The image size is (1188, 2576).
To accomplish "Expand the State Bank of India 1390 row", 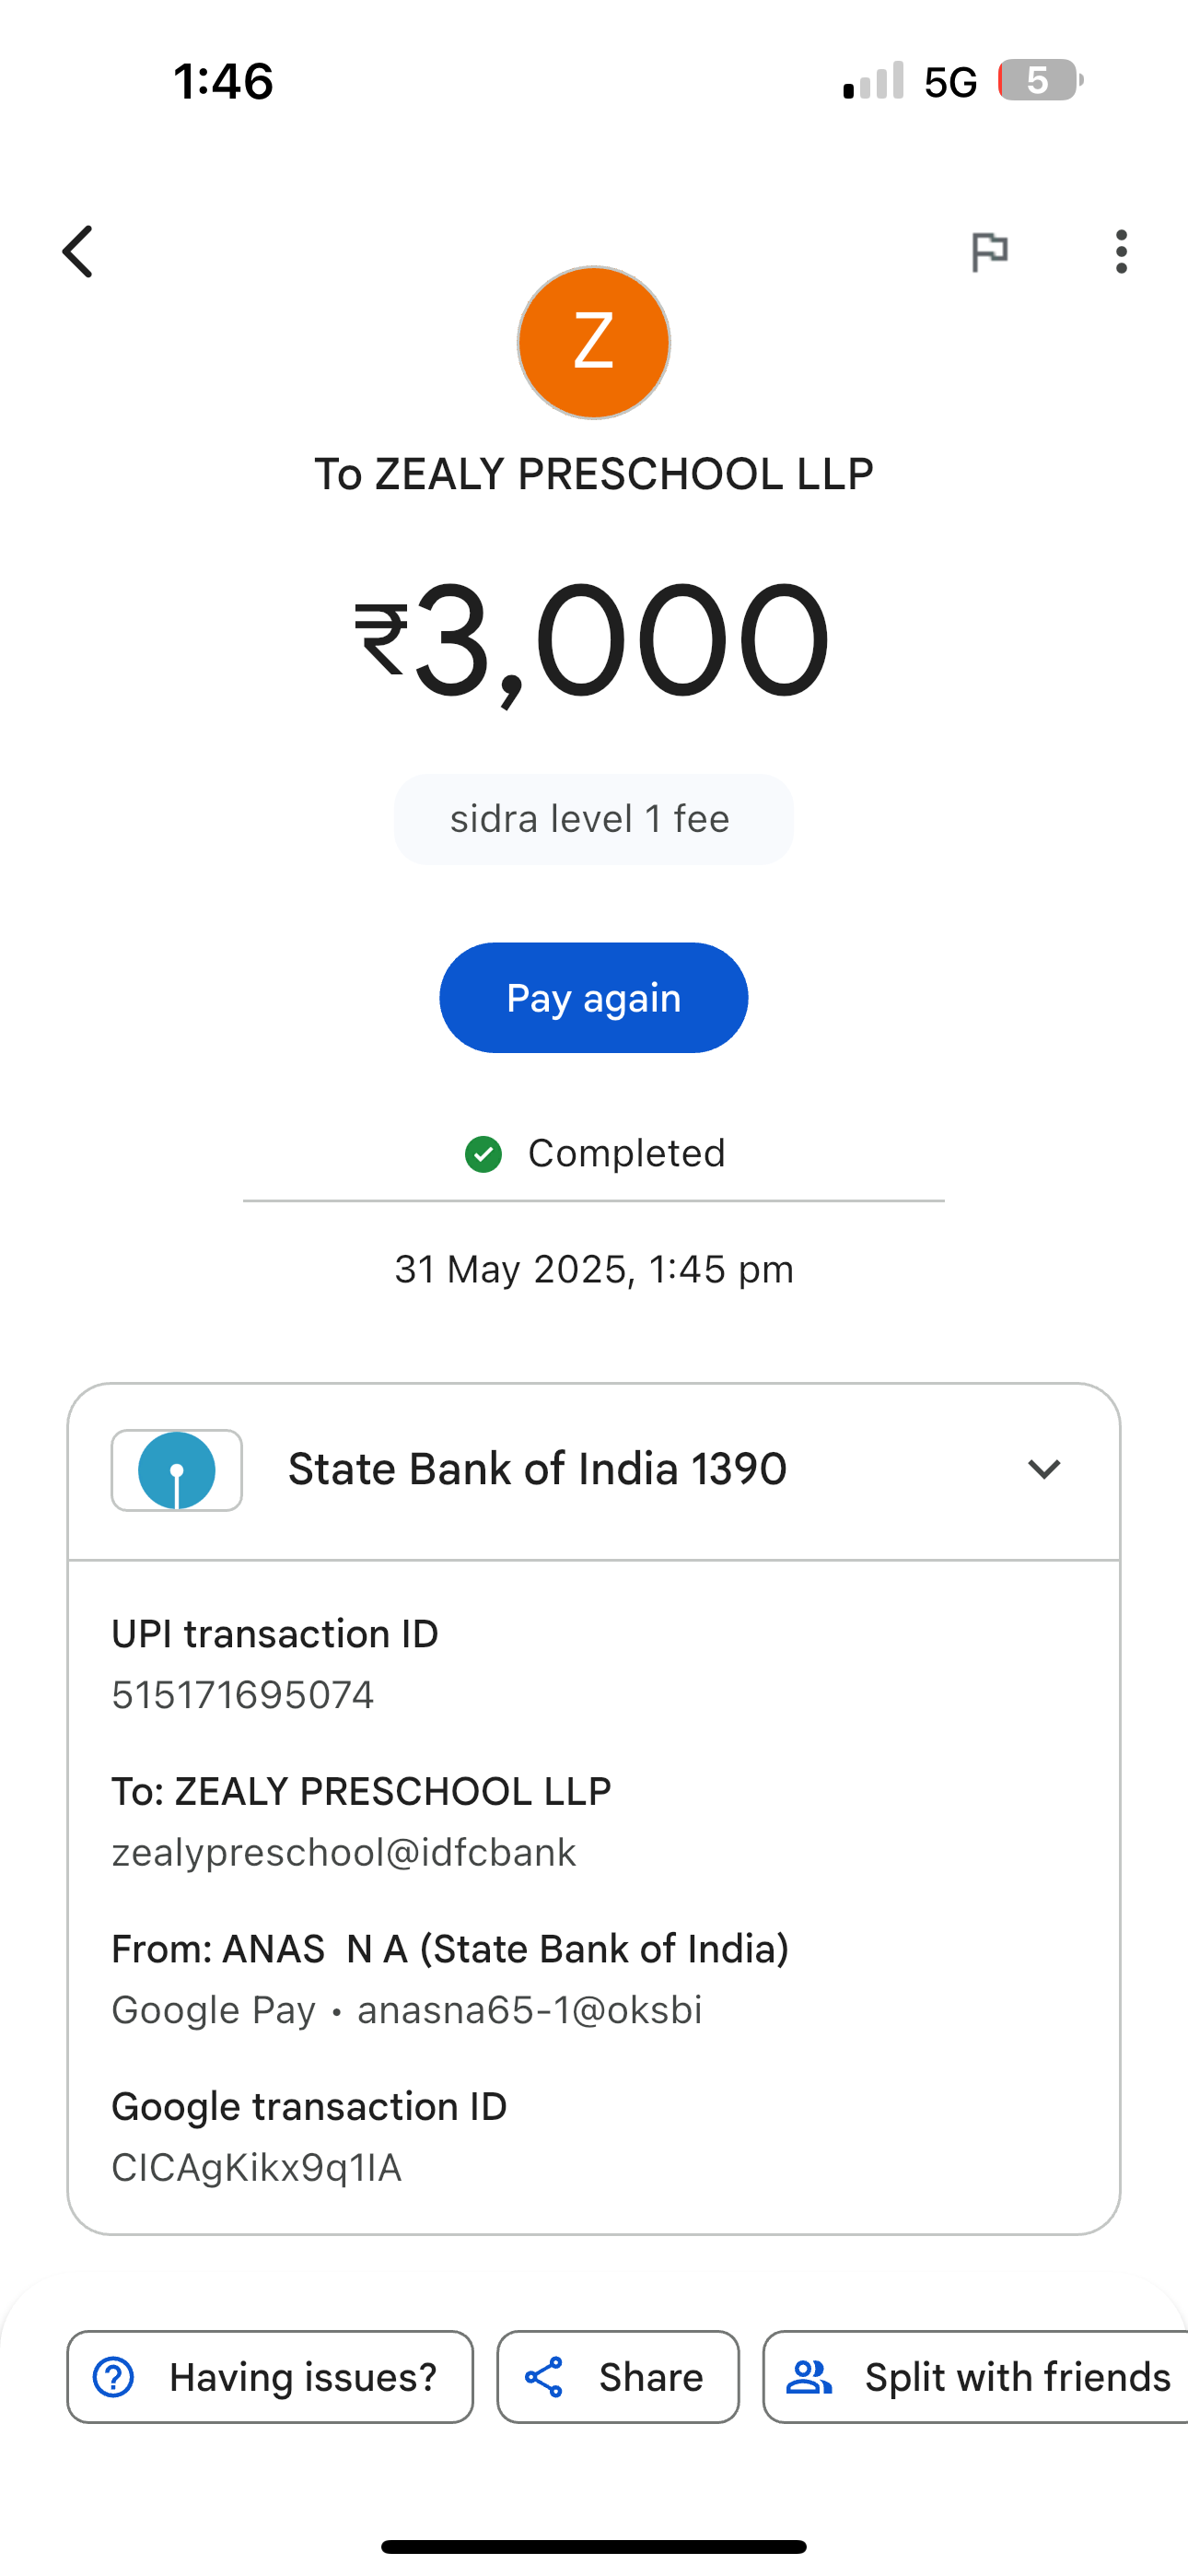I will click(537, 1470).
